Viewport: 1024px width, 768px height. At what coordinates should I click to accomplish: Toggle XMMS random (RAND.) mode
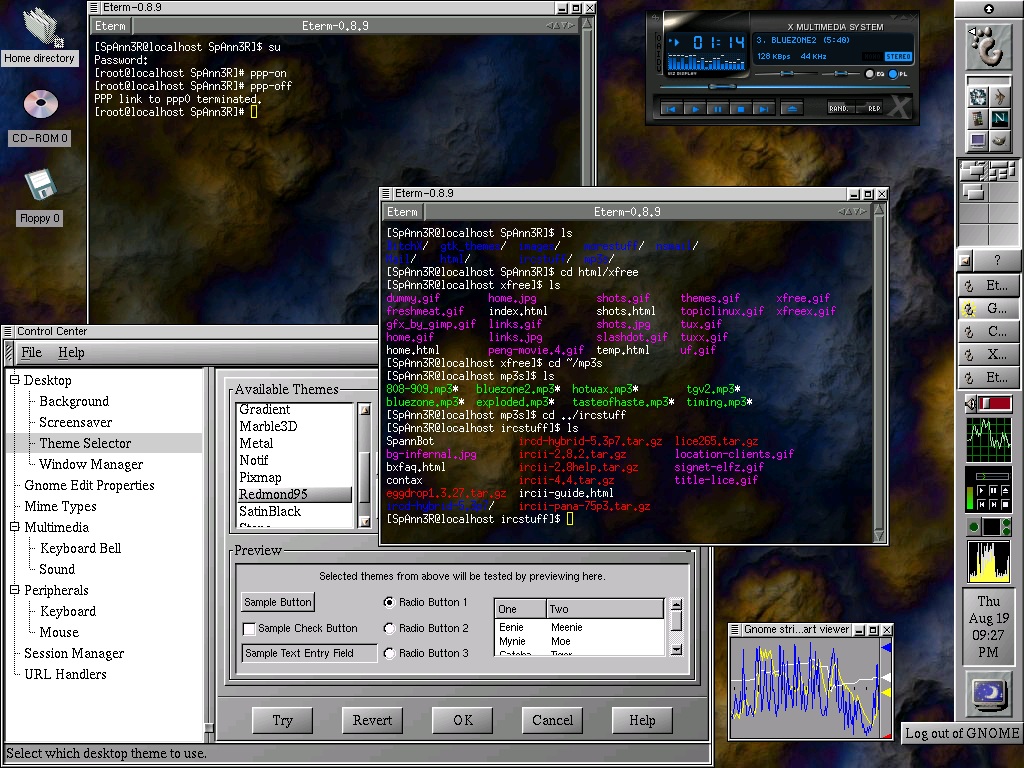[839, 108]
